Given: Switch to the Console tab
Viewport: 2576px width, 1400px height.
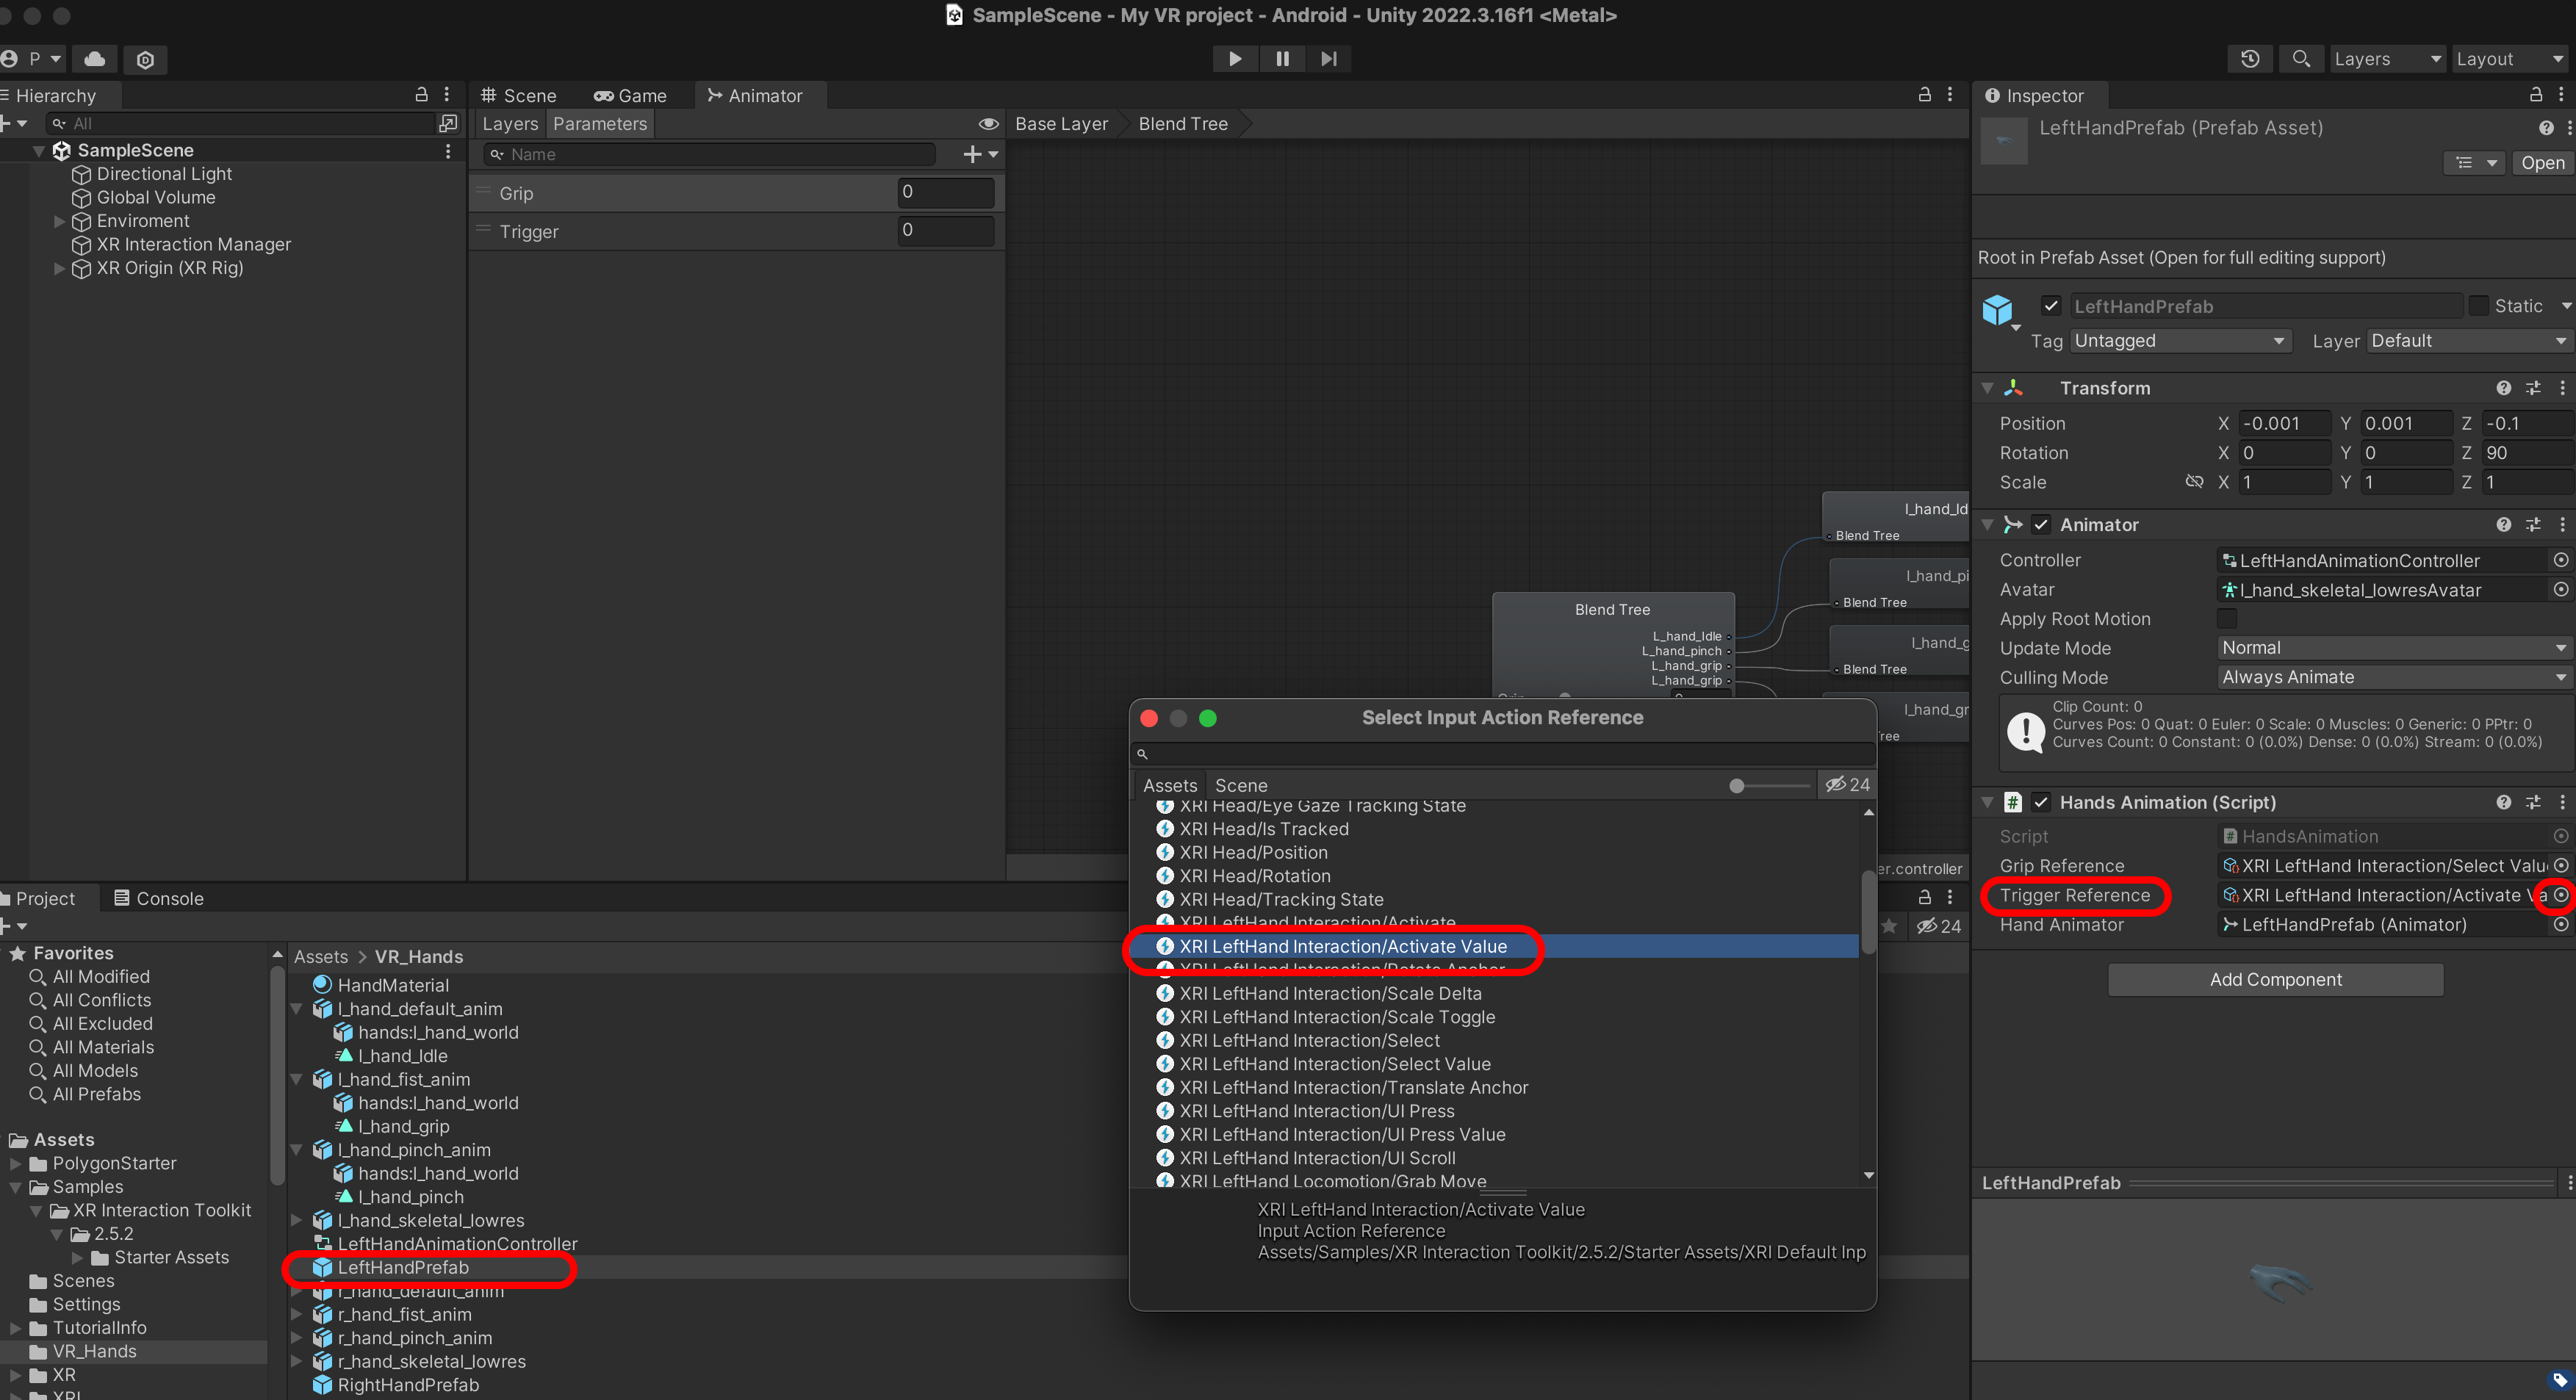Looking at the screenshot, I should click(159, 898).
